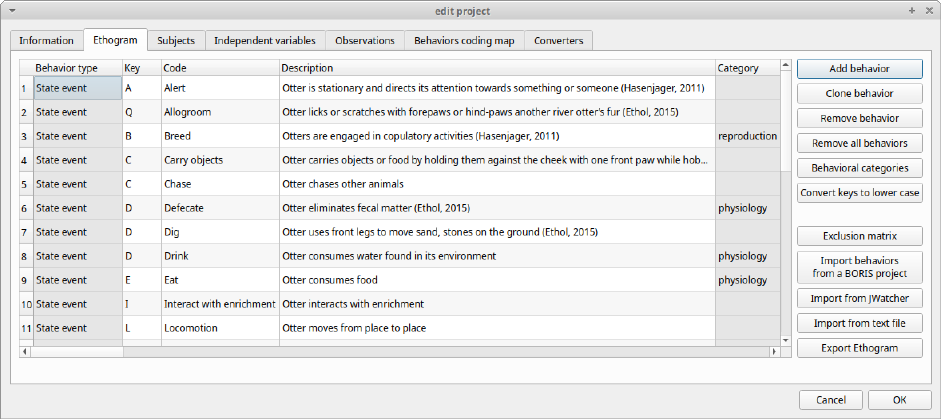The height and width of the screenshot is (419, 941).
Task: Confirm the dialog with OK
Action: click(899, 400)
